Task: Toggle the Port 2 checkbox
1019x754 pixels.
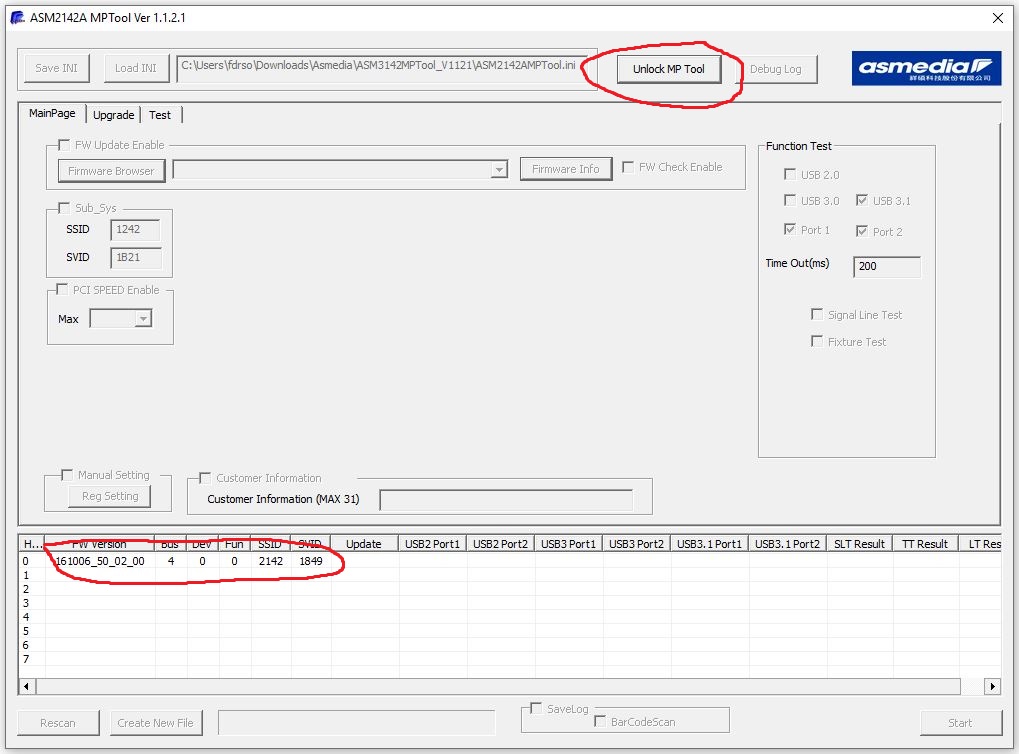Action: [x=862, y=231]
